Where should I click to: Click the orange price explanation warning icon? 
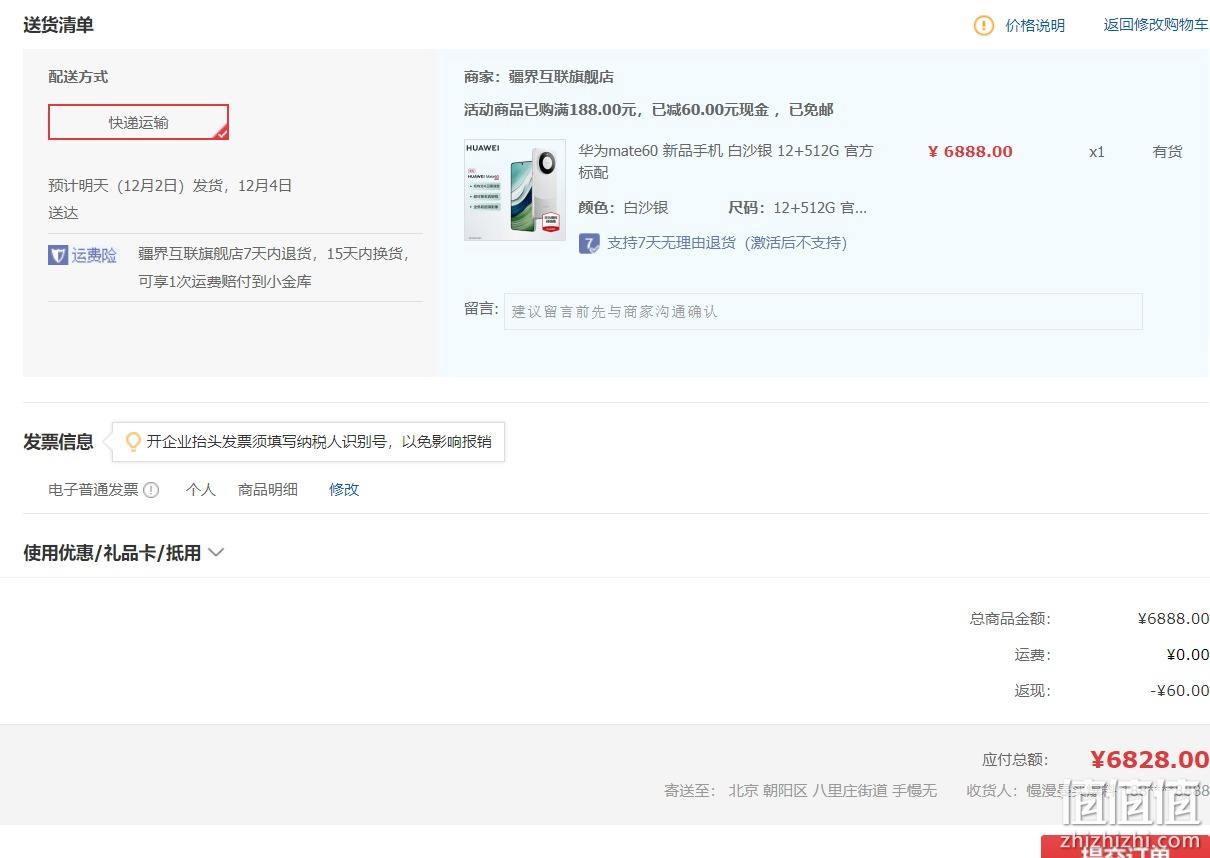coord(984,25)
